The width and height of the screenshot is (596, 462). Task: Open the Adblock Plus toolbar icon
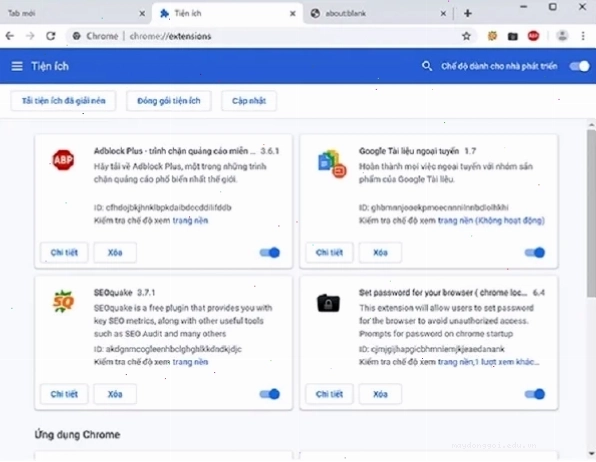tap(533, 36)
